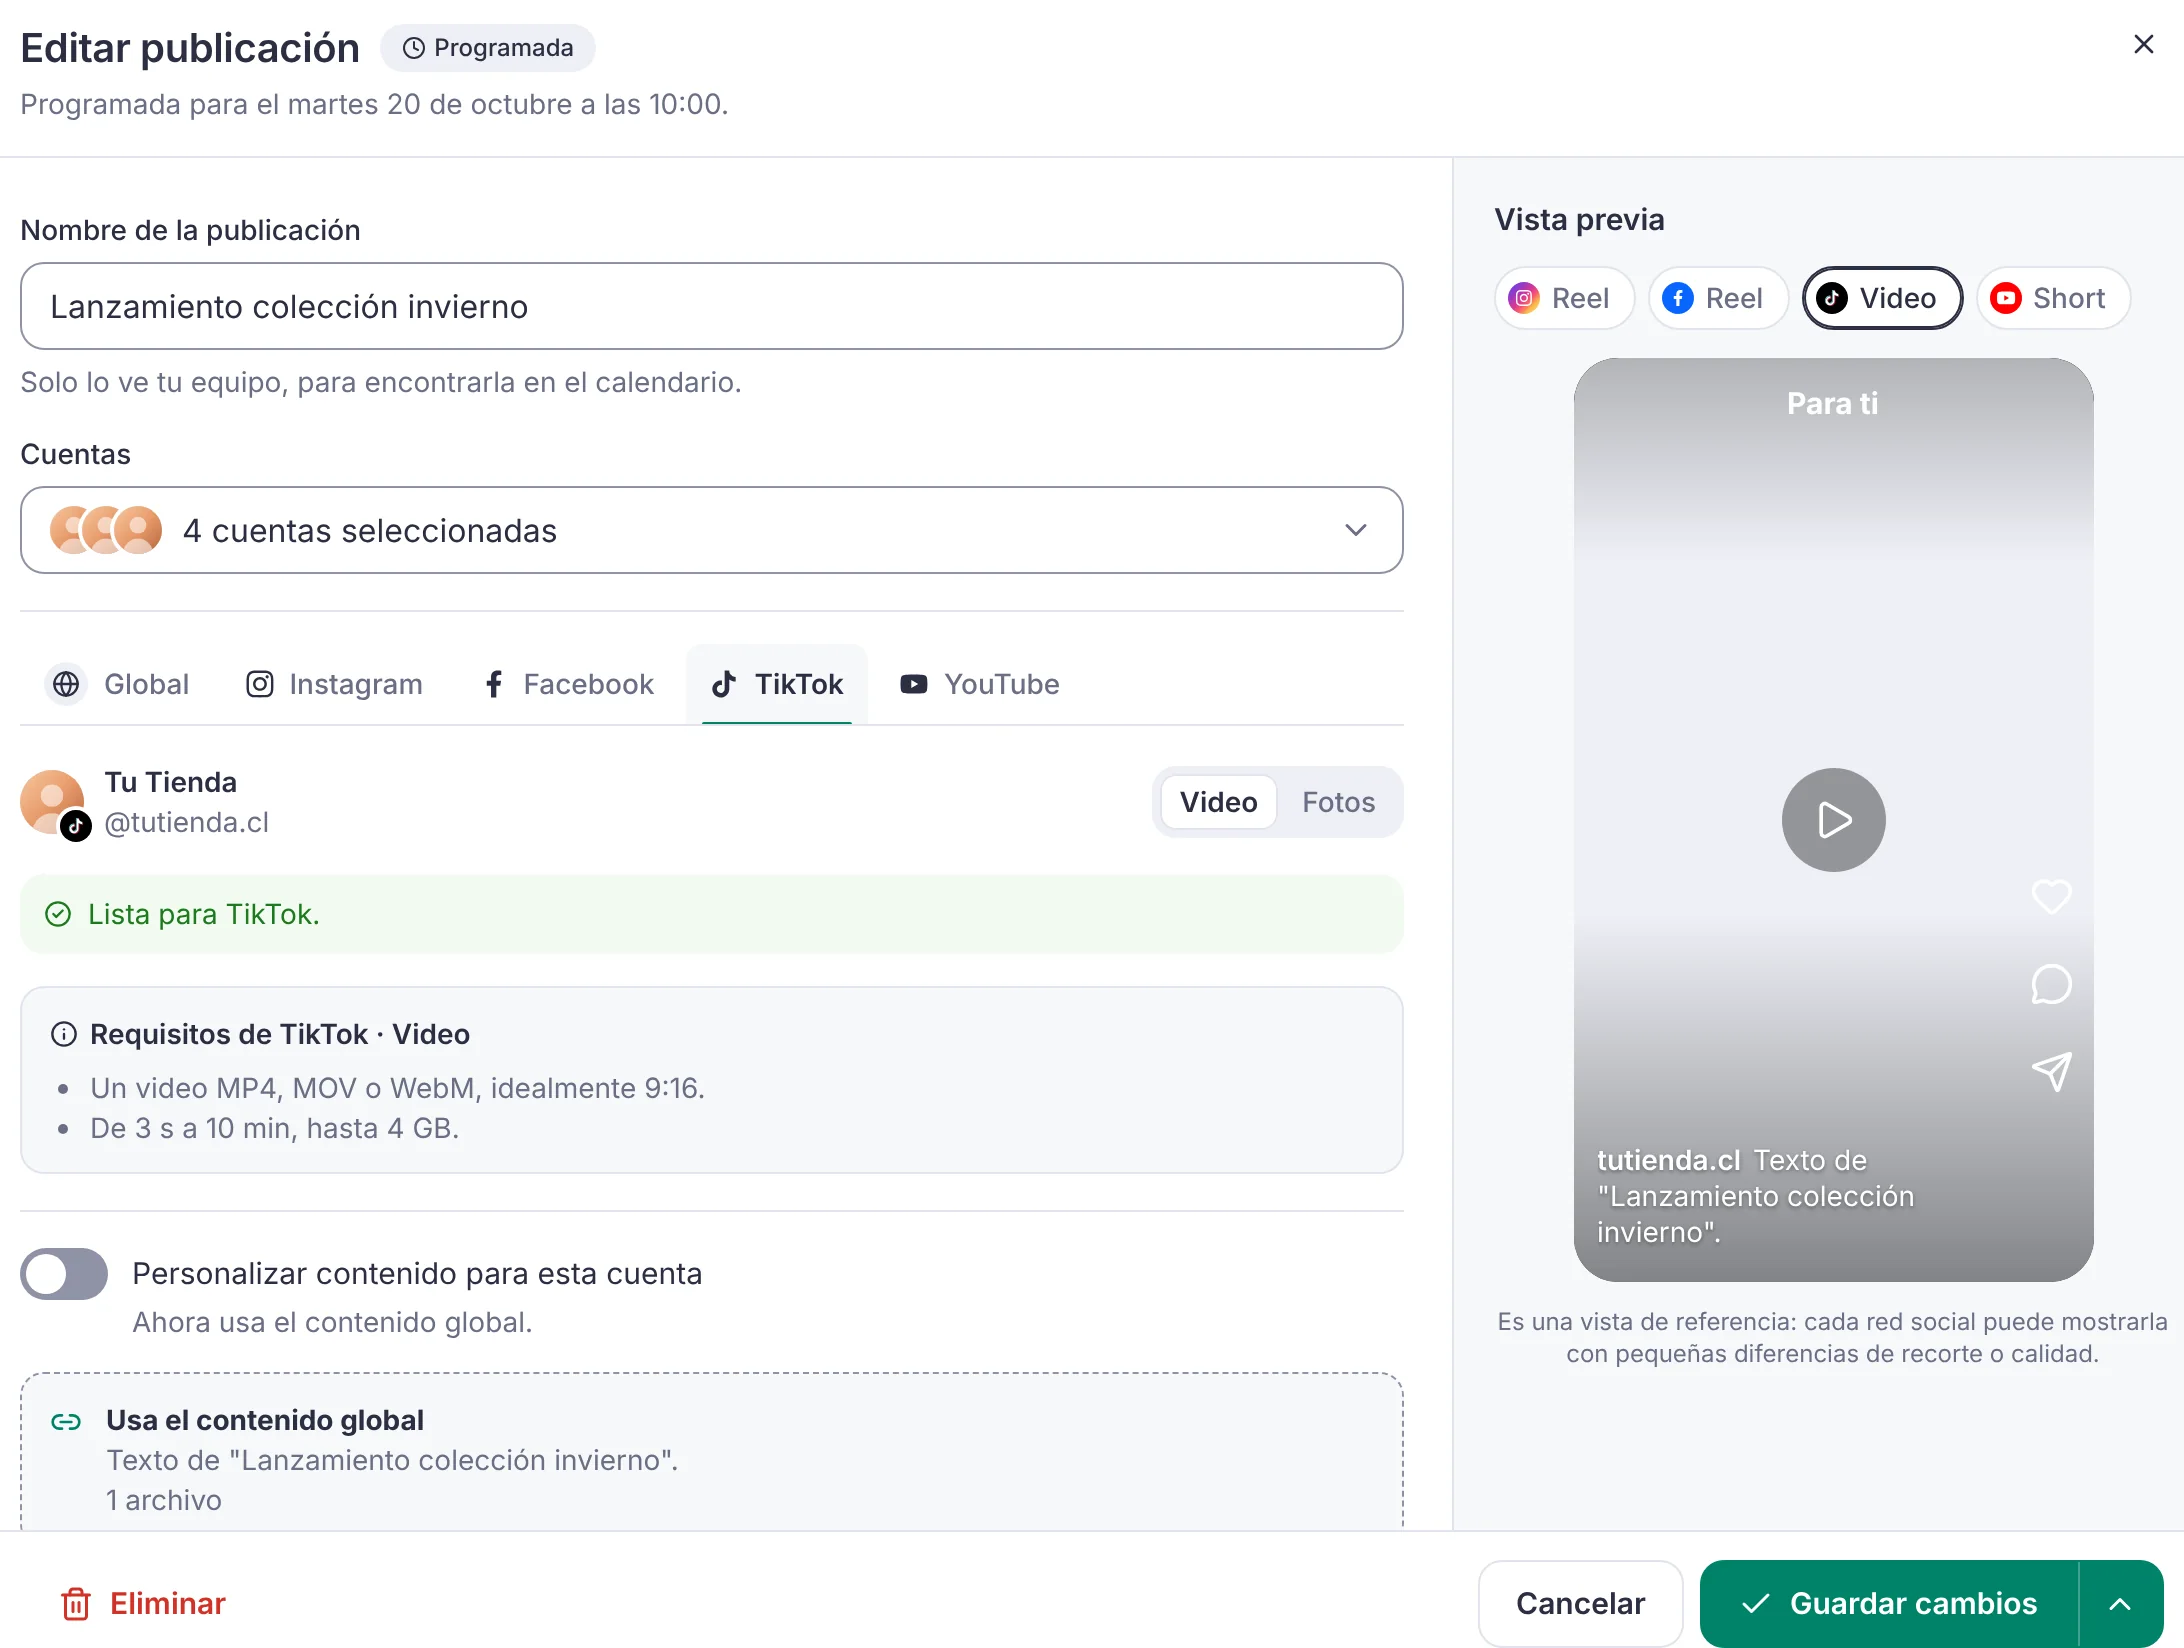Click the clock icon in Programada badge
This screenshot has height=1648, width=2184.
(x=413, y=48)
